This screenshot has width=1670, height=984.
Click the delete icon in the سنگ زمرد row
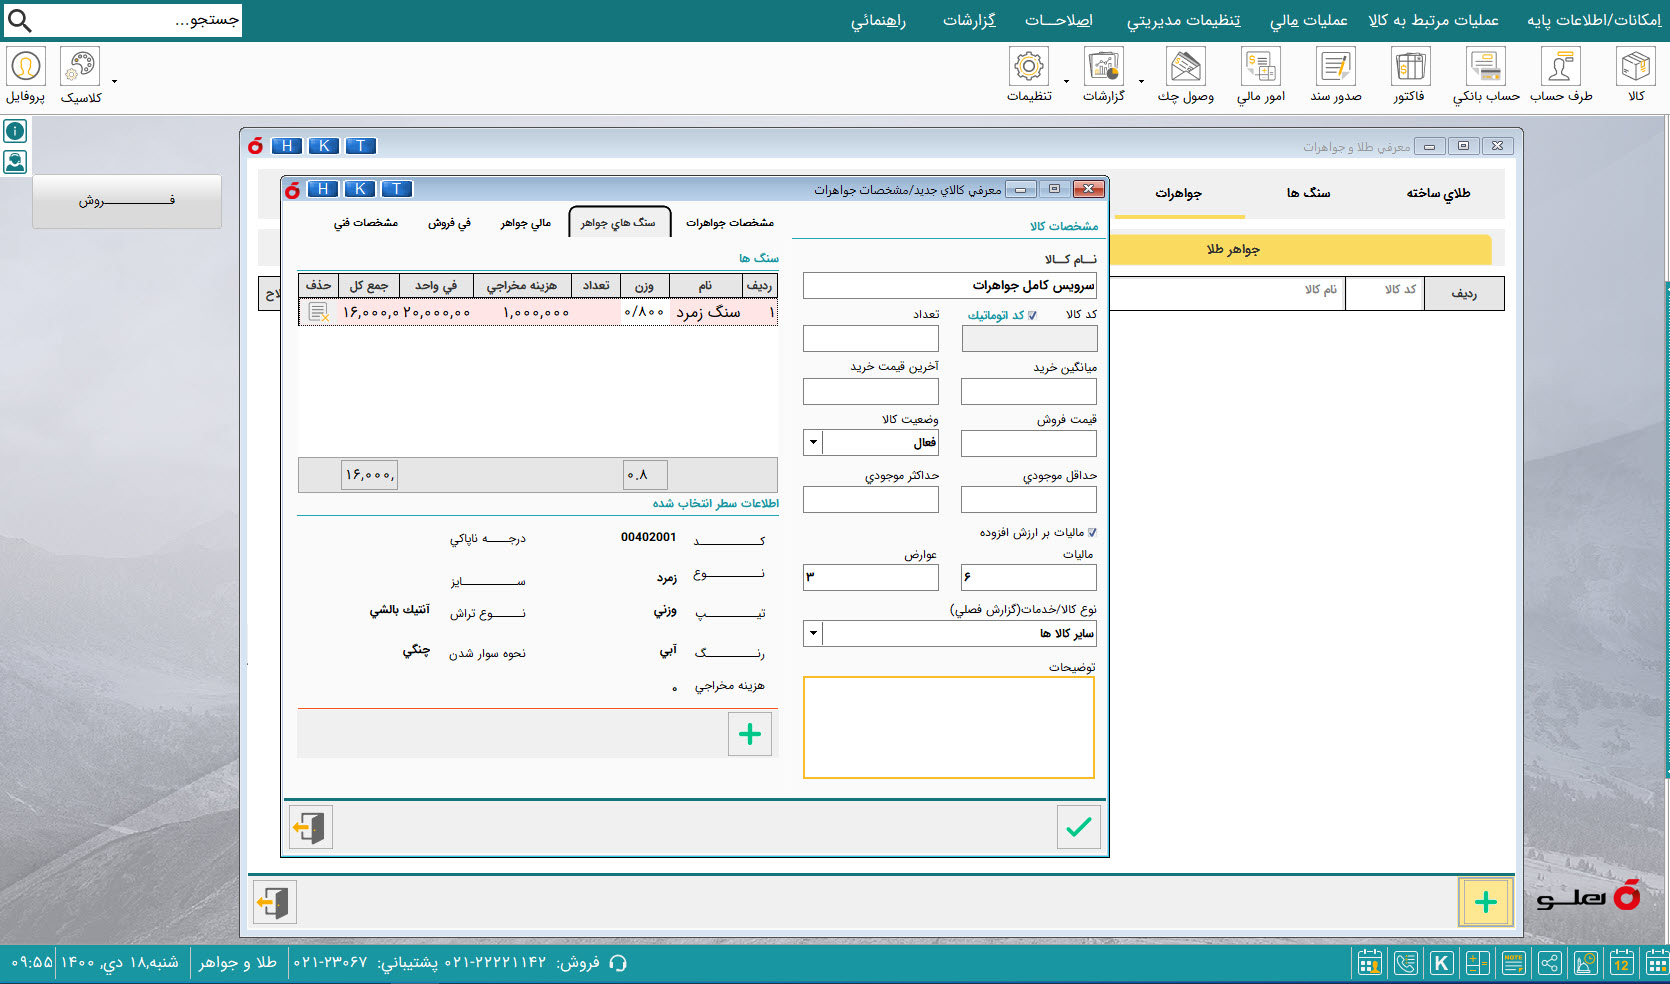pyautogui.click(x=318, y=313)
